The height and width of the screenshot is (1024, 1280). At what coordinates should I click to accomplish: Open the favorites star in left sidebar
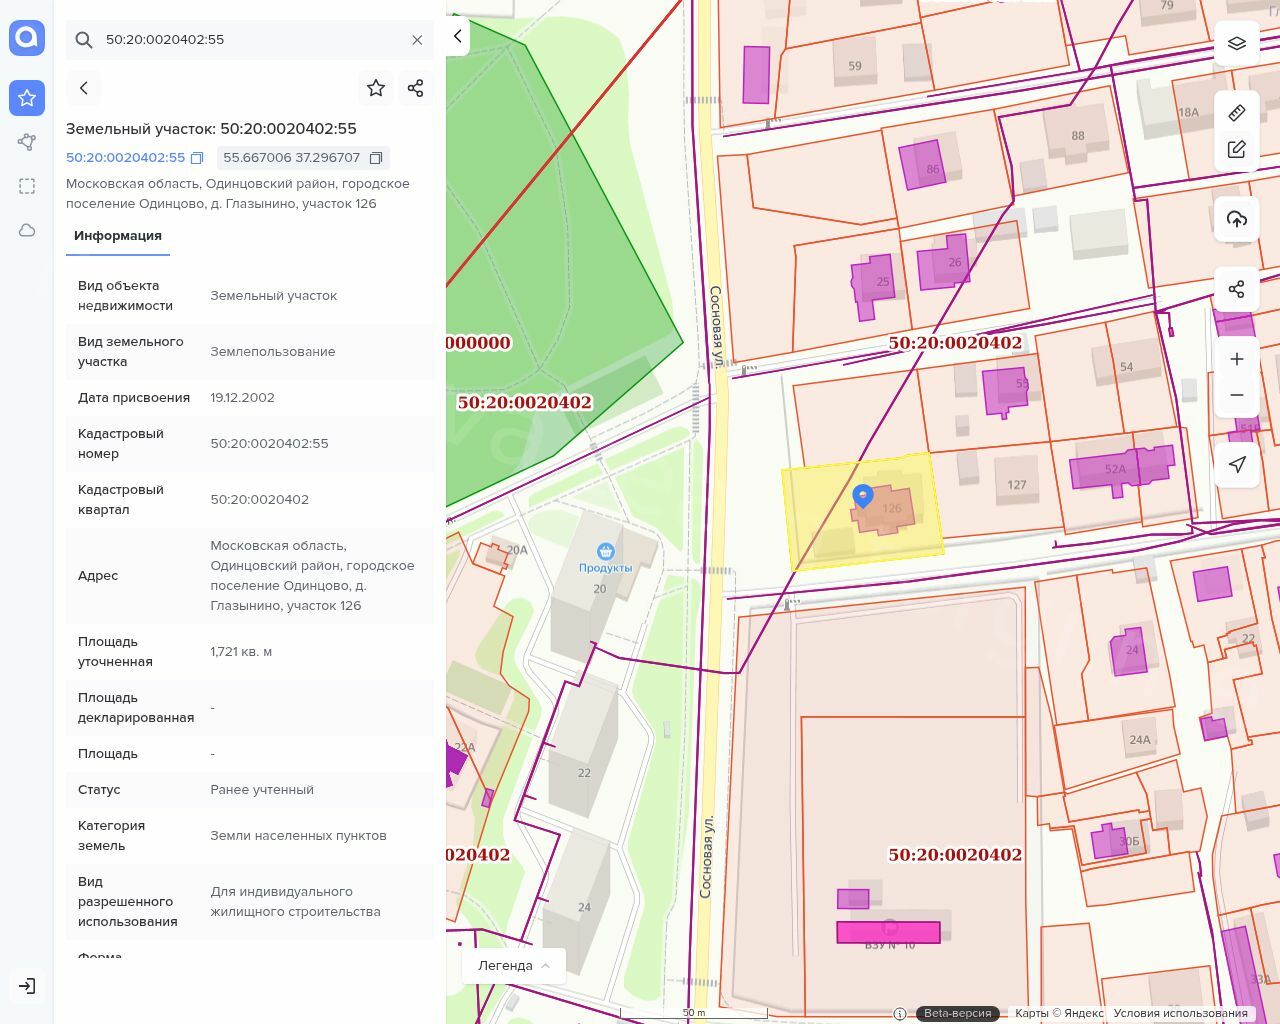[x=27, y=98]
